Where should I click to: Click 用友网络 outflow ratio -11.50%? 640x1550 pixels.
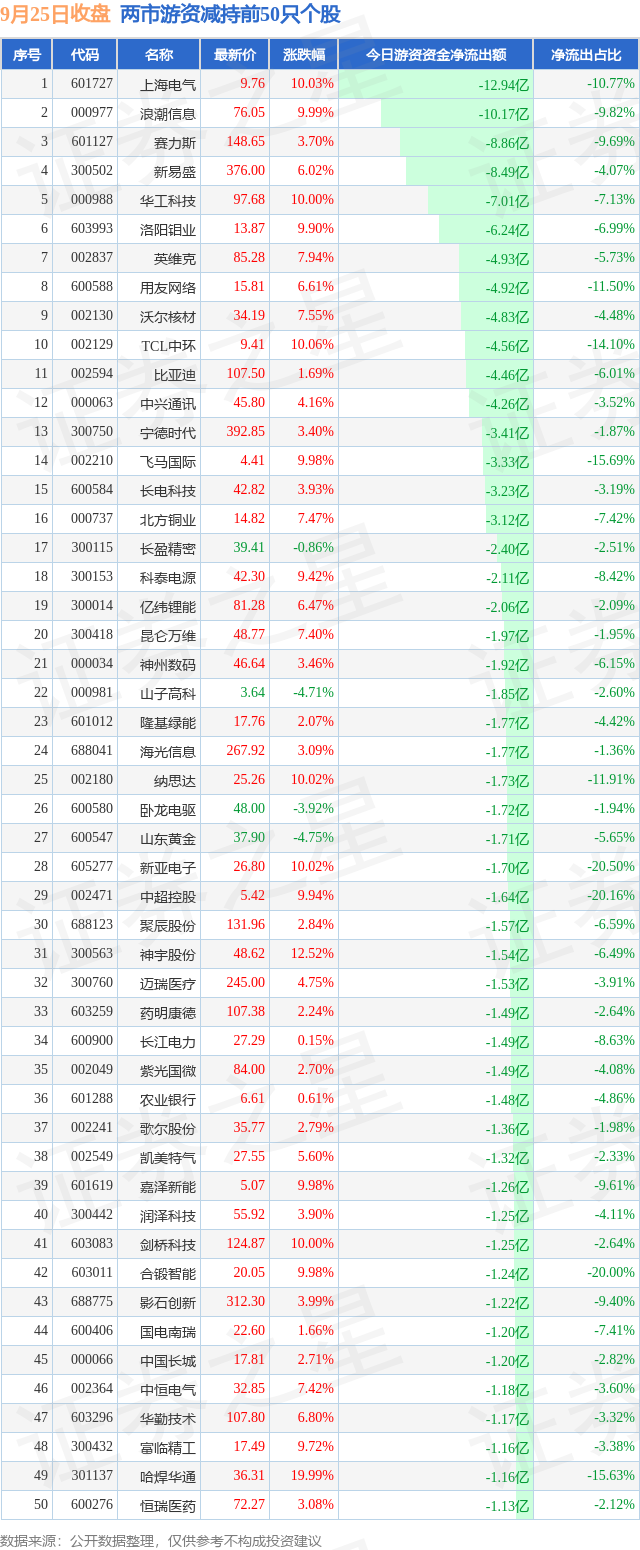click(611, 287)
